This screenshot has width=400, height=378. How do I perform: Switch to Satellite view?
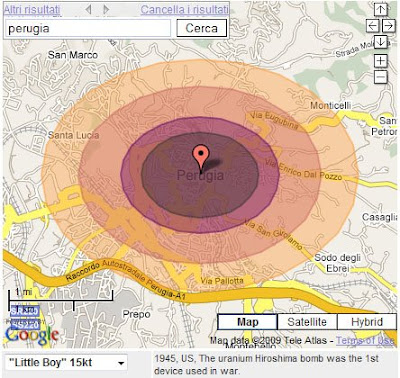point(307,322)
